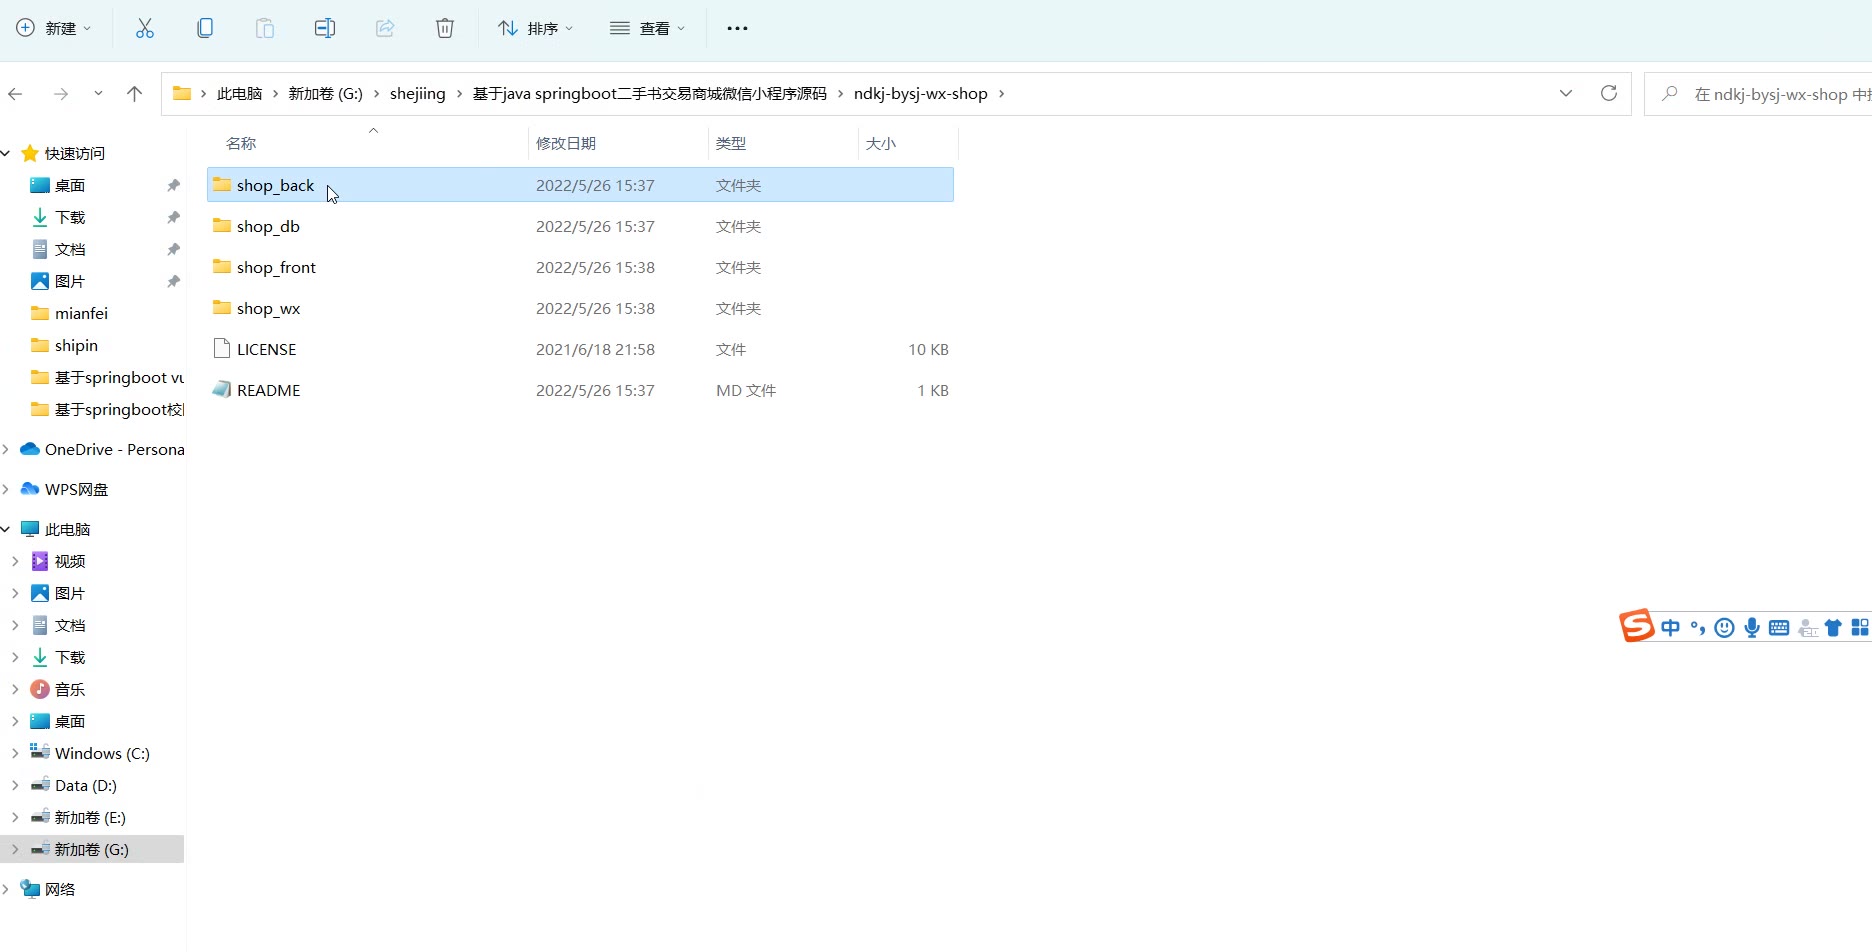Navigate back with the left arrow
Image resolution: width=1872 pixels, height=952 pixels.
tap(16, 93)
